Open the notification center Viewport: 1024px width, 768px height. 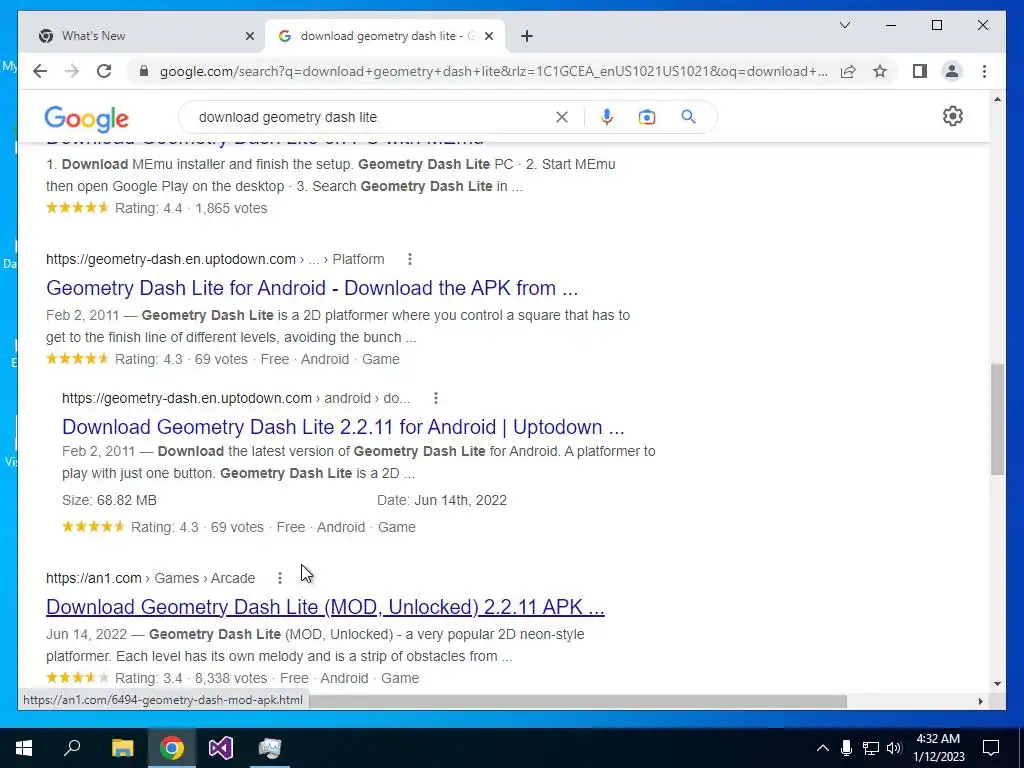point(991,748)
